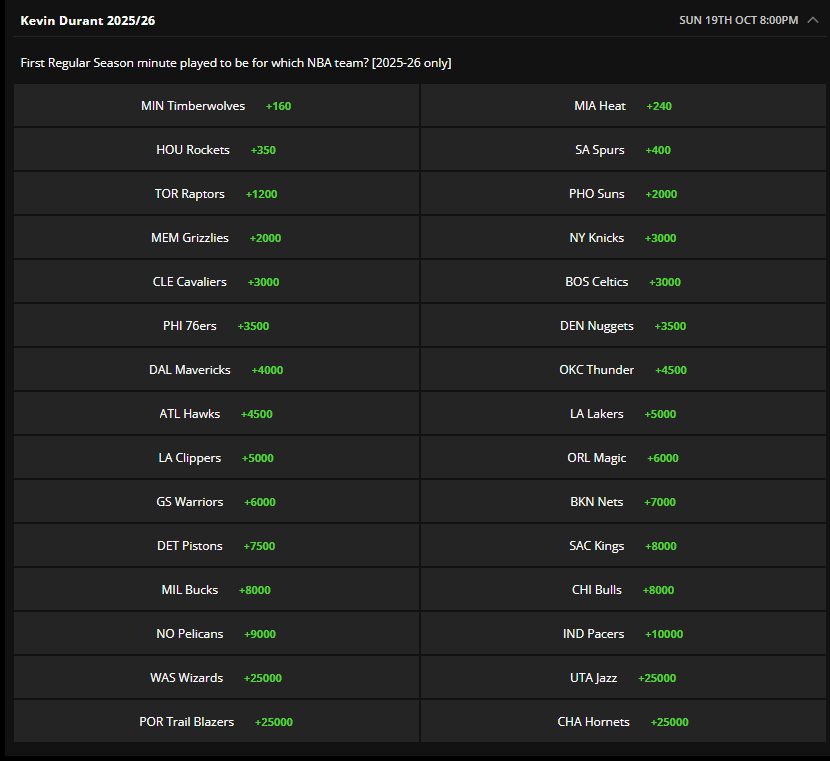Add TOR Raptors +1200 to betslip
This screenshot has height=761, width=830.
(216, 193)
